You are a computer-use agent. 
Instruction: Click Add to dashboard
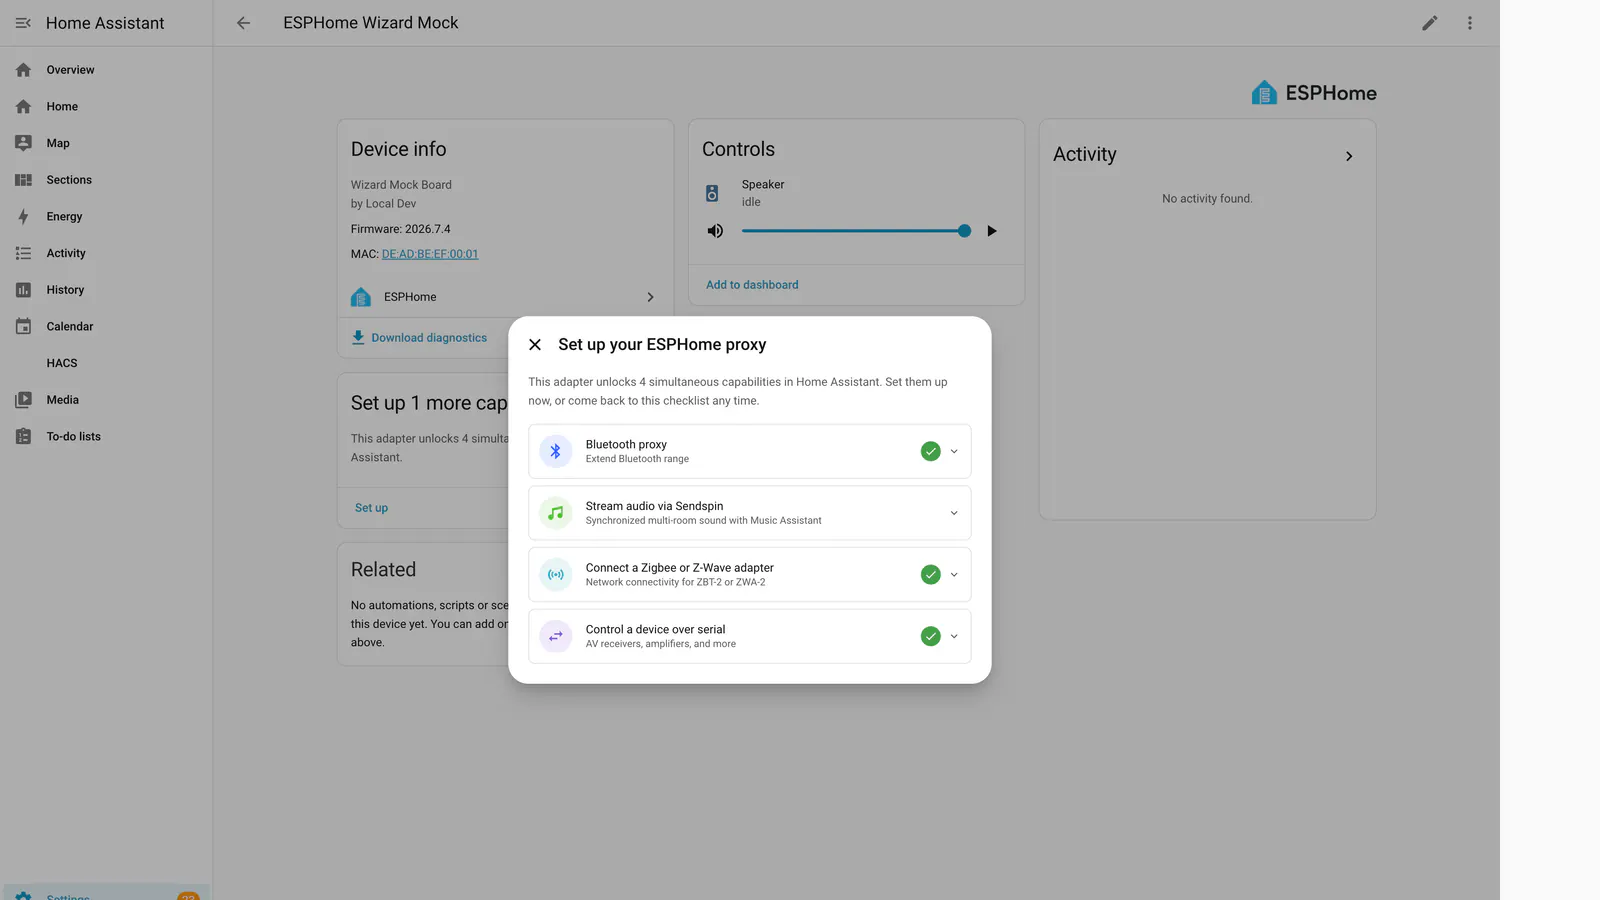[752, 285]
